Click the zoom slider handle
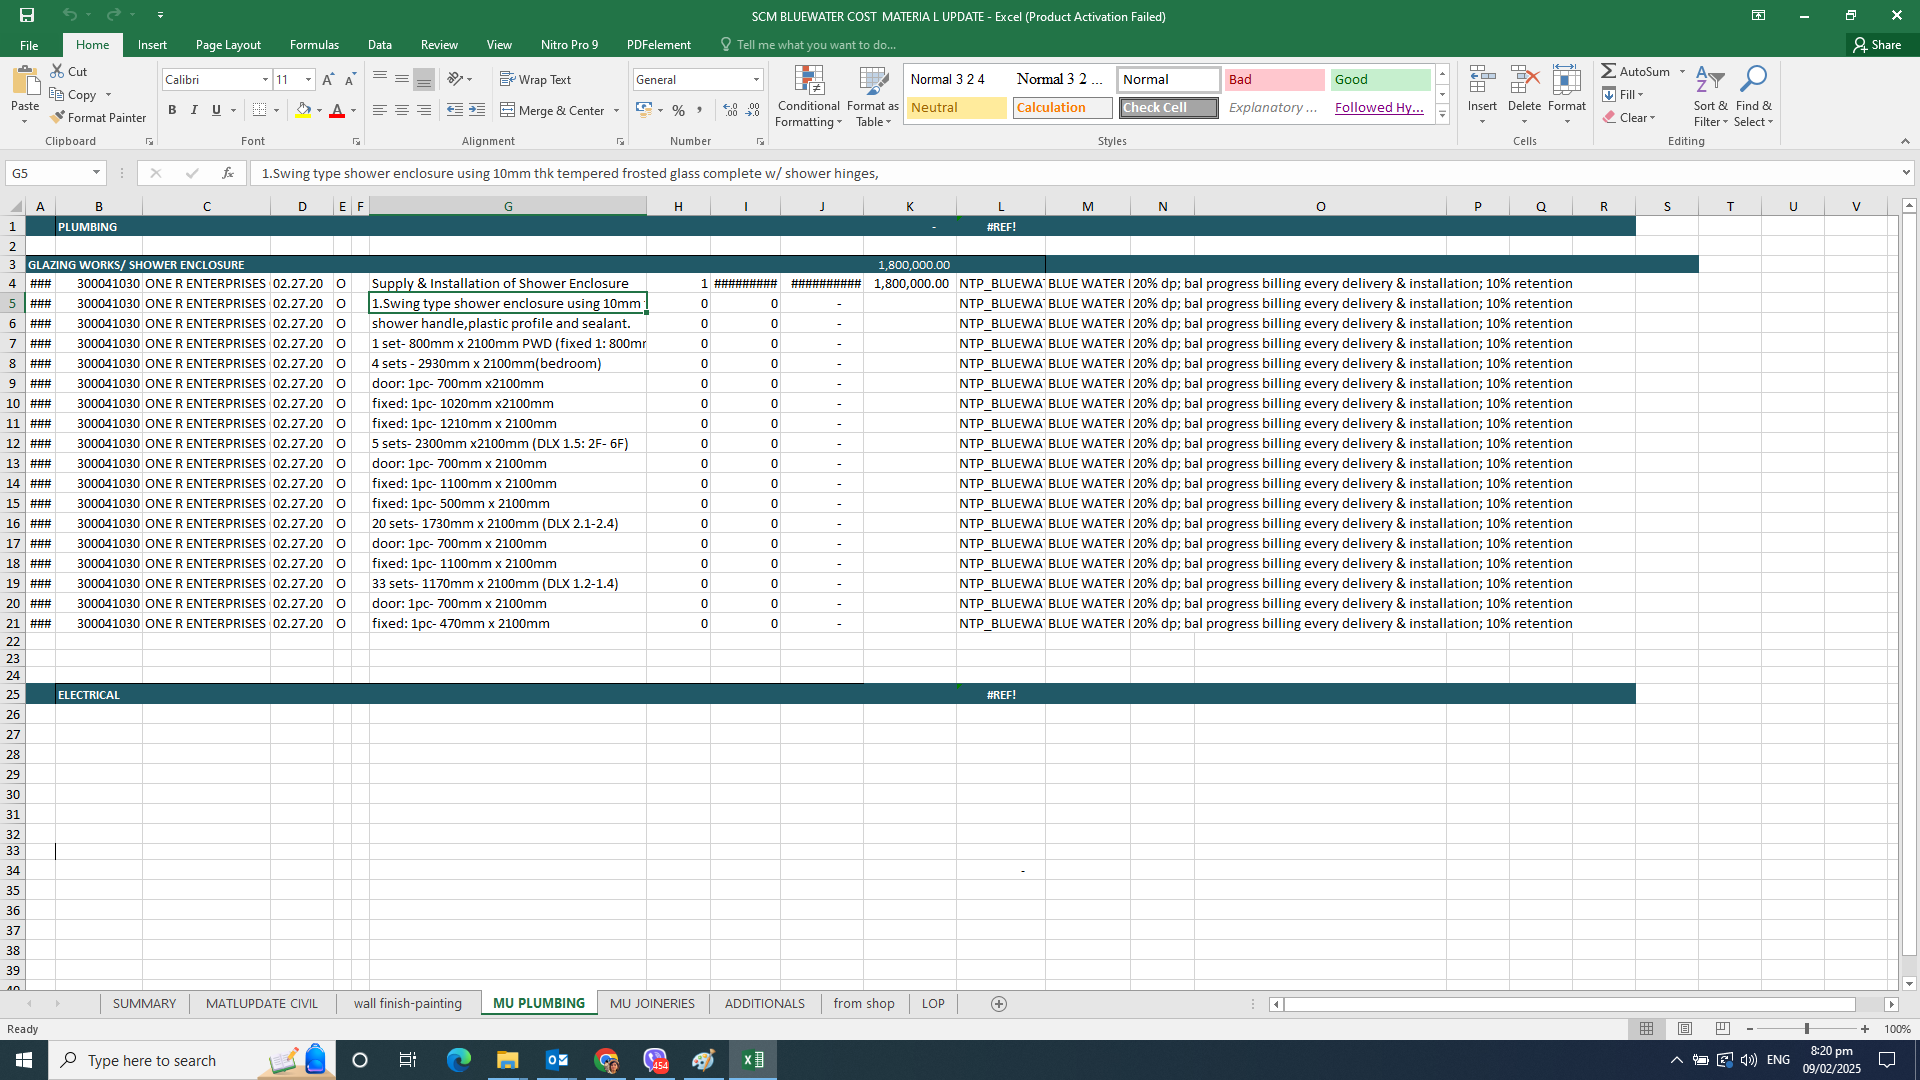Viewport: 1920px width, 1080px height. (1806, 1029)
